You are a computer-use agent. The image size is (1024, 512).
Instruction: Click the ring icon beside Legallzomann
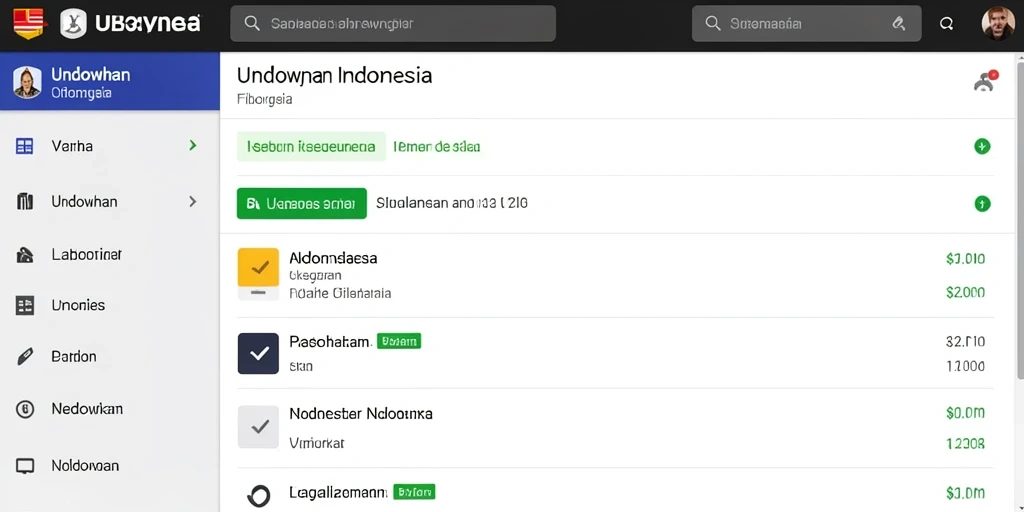[x=258, y=496]
